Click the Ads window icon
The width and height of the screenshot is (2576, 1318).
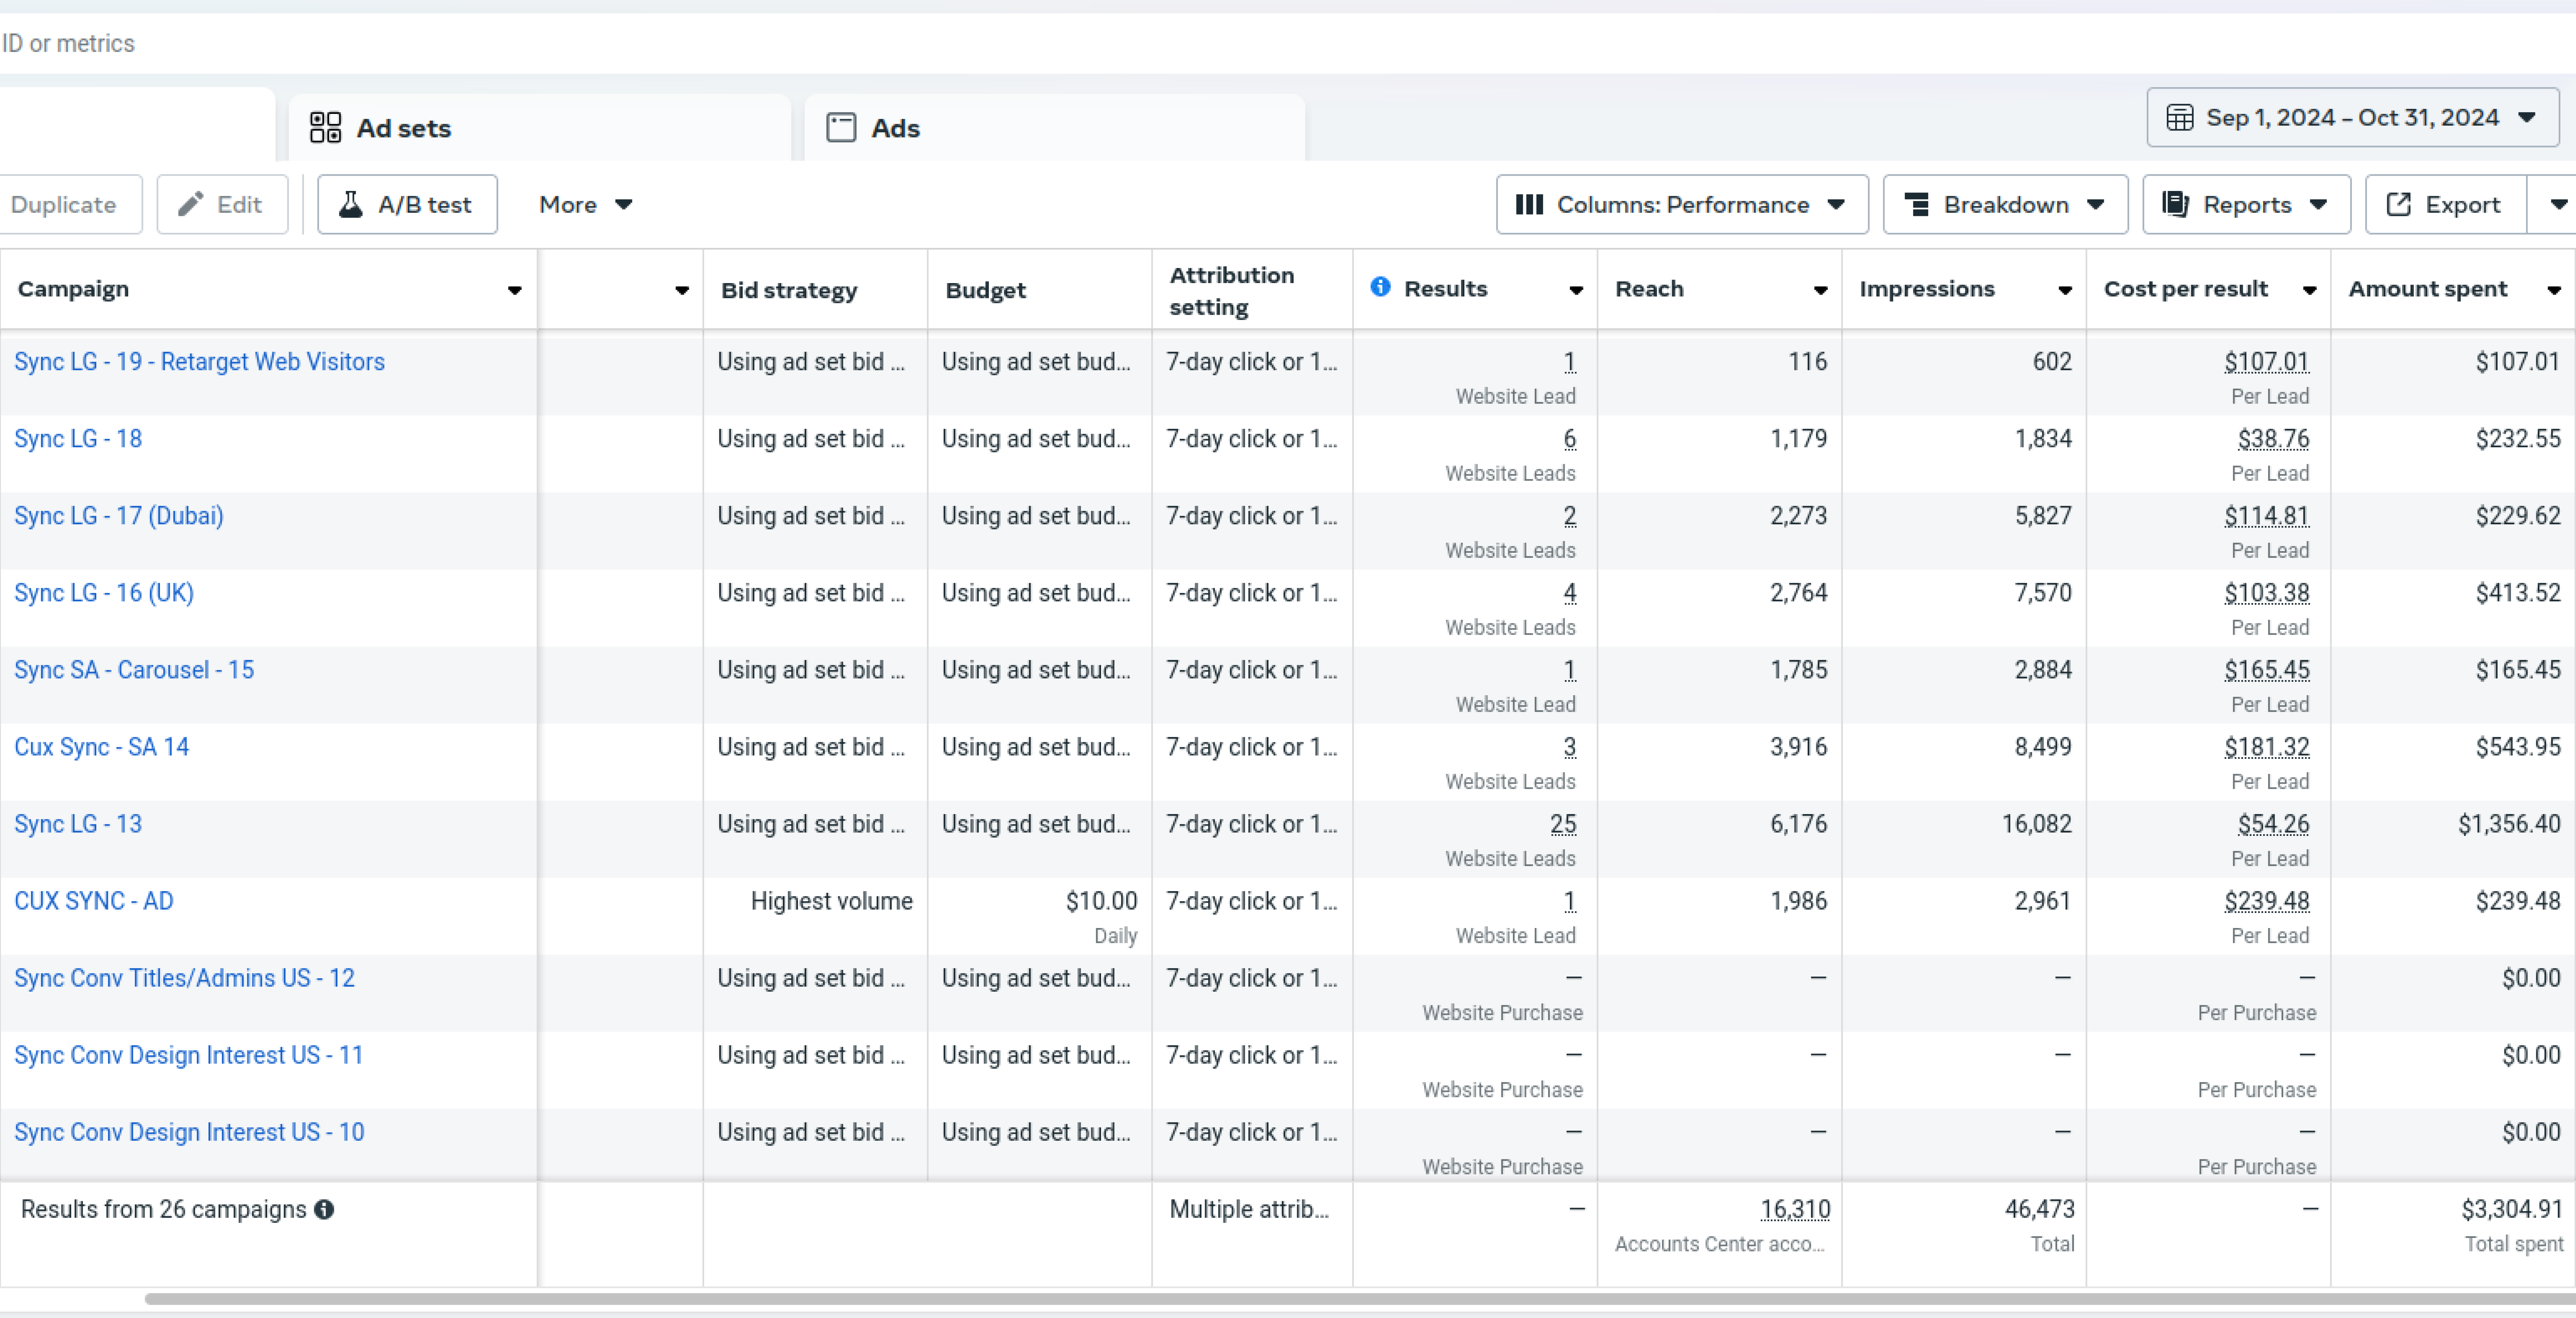click(x=841, y=128)
